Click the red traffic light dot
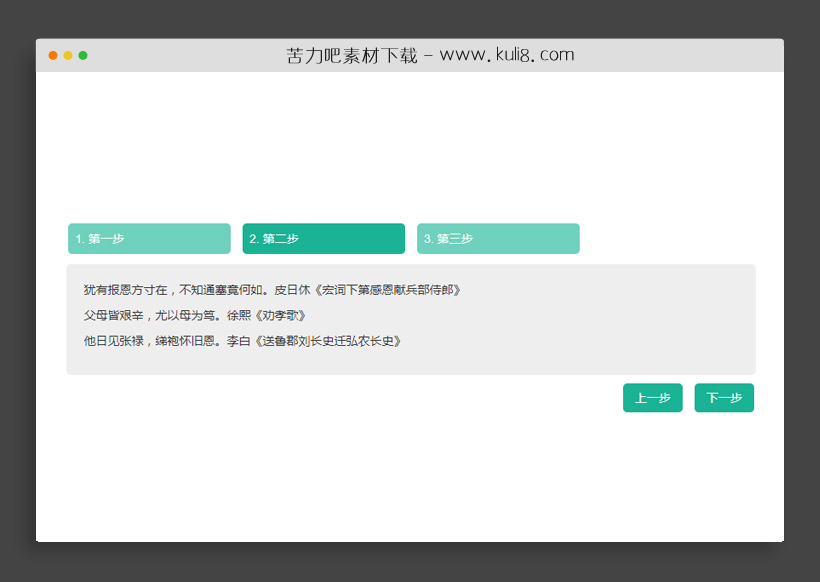 pyautogui.click(x=52, y=56)
